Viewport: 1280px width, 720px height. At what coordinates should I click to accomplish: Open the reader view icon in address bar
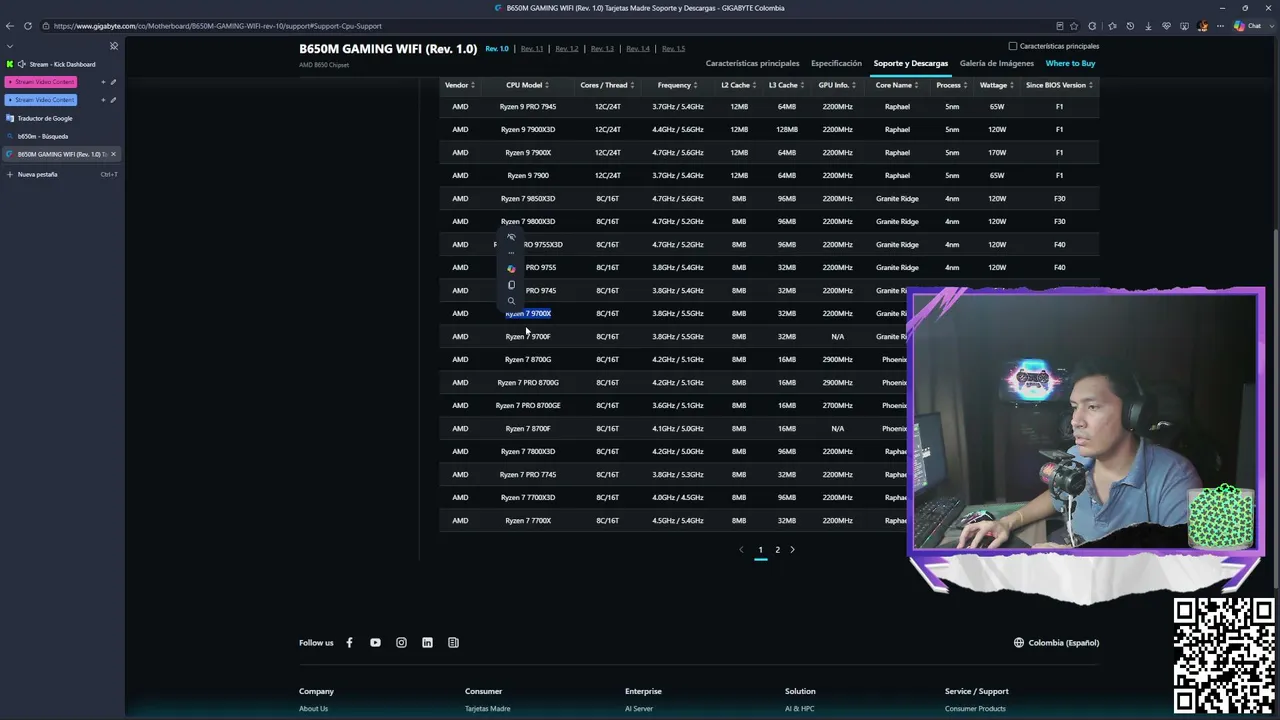coord(1059,26)
